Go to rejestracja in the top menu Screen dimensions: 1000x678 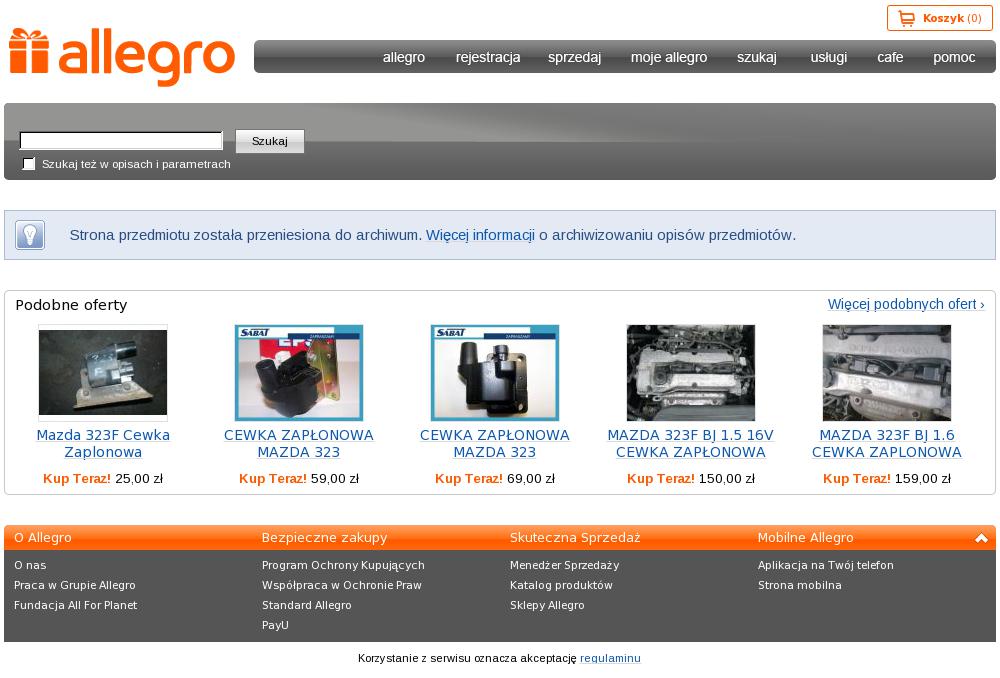(488, 57)
